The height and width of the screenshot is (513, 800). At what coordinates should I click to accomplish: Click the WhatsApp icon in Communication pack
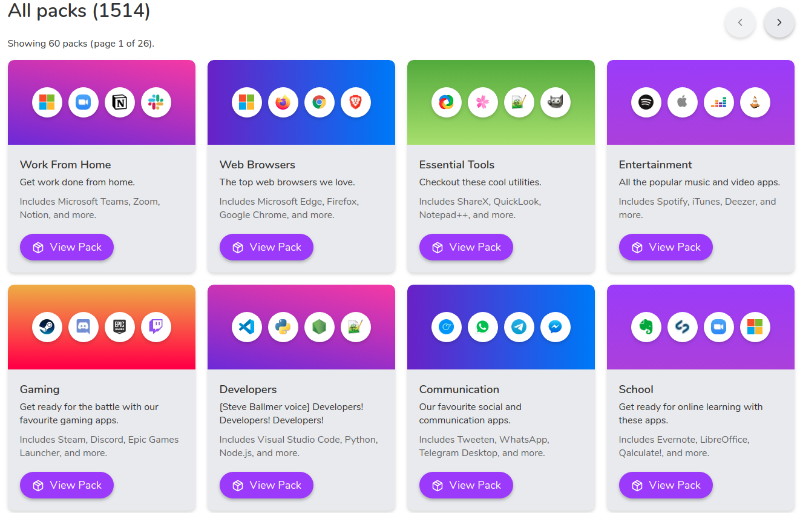[483, 327]
